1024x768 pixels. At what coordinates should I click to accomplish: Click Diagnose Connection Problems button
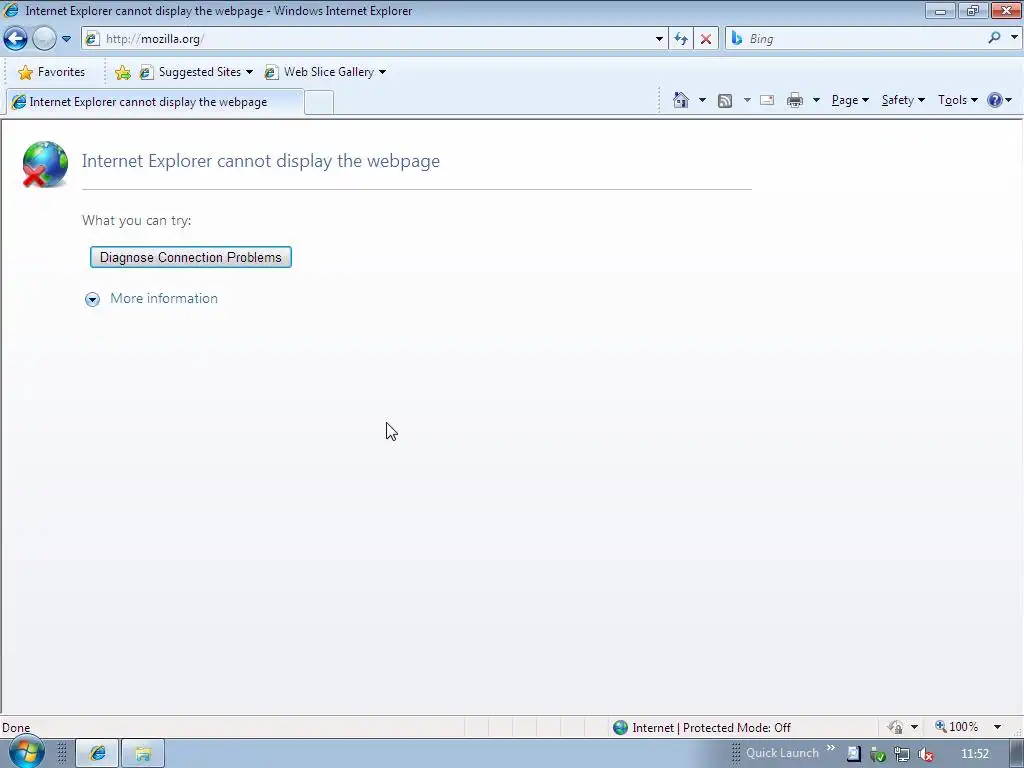191,257
